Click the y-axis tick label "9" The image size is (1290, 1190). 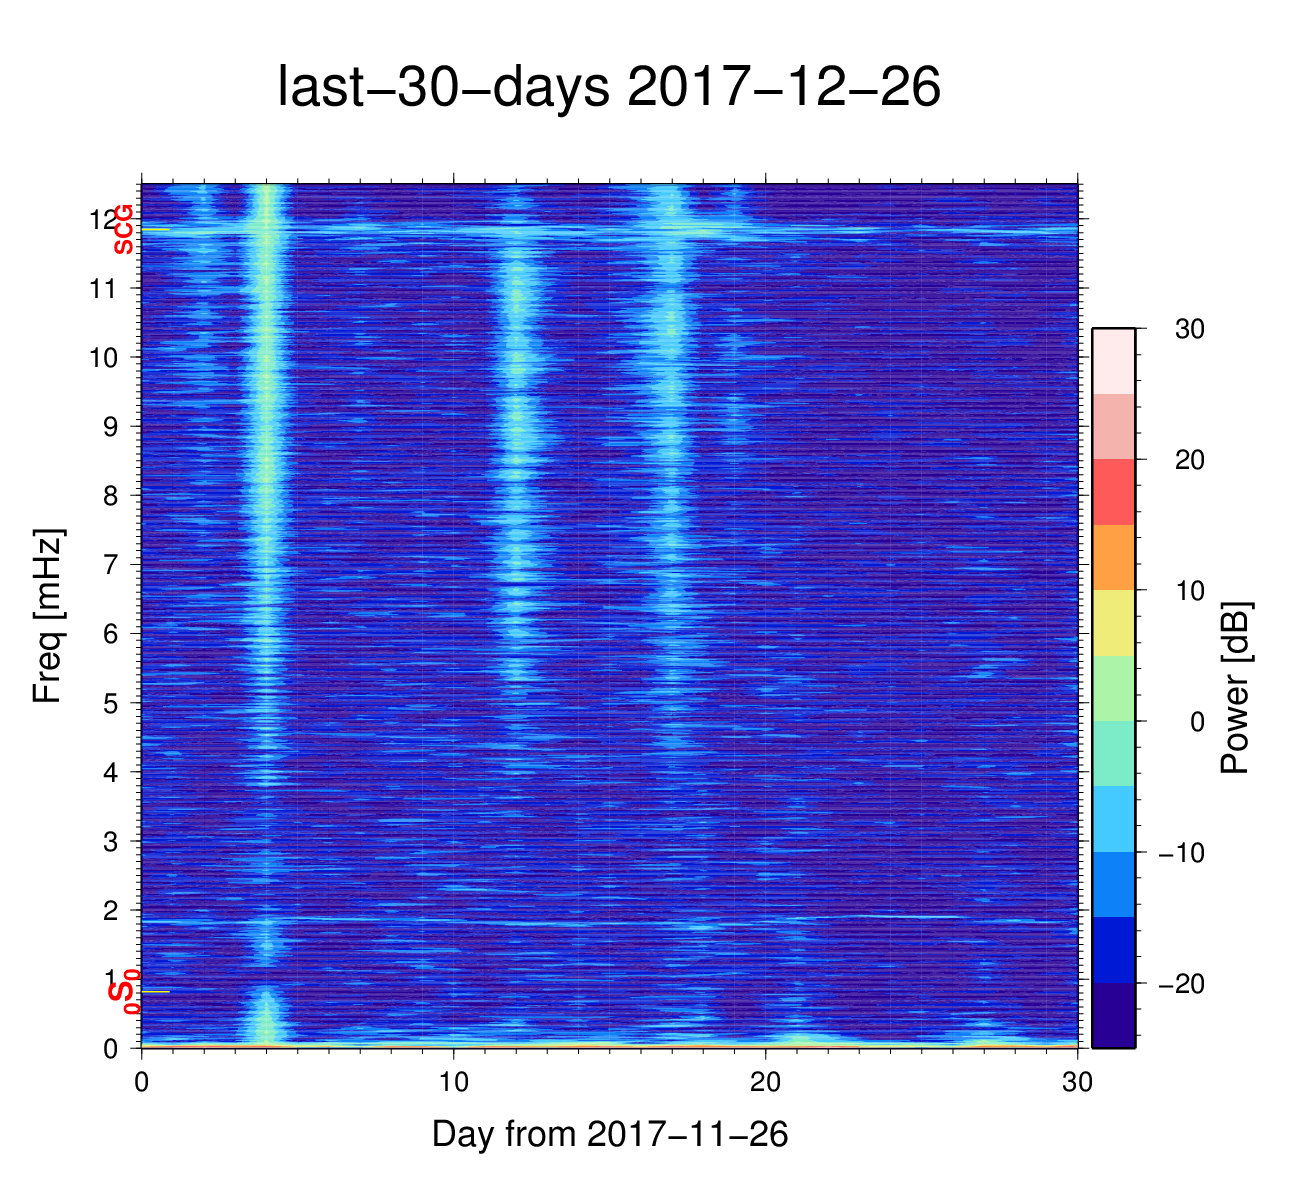tap(110, 427)
